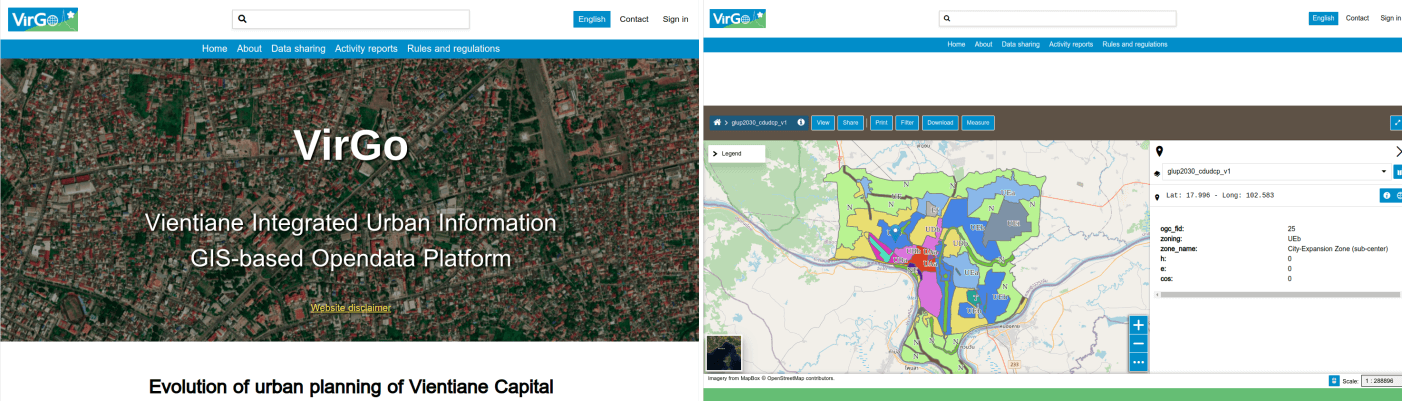Click Sign in on the map window
The width and height of the screenshot is (1402, 401).
[1390, 18]
